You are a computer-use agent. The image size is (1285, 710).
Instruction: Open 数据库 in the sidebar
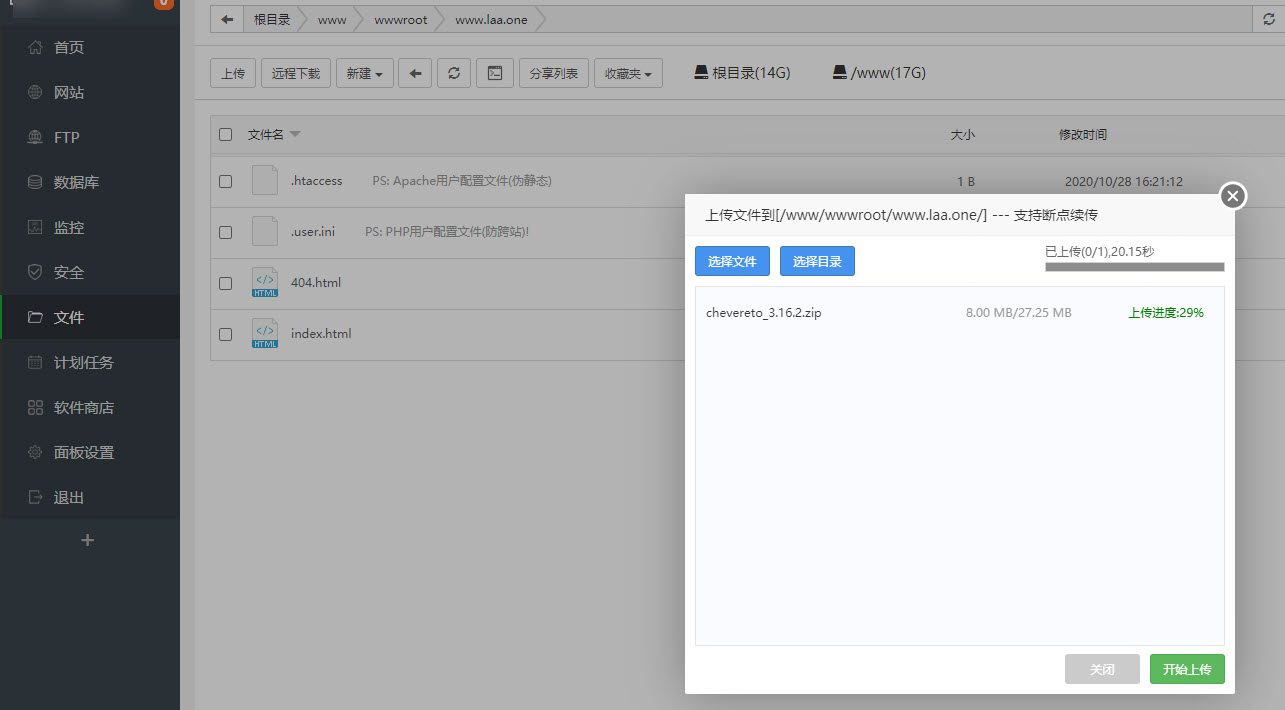[x=75, y=182]
